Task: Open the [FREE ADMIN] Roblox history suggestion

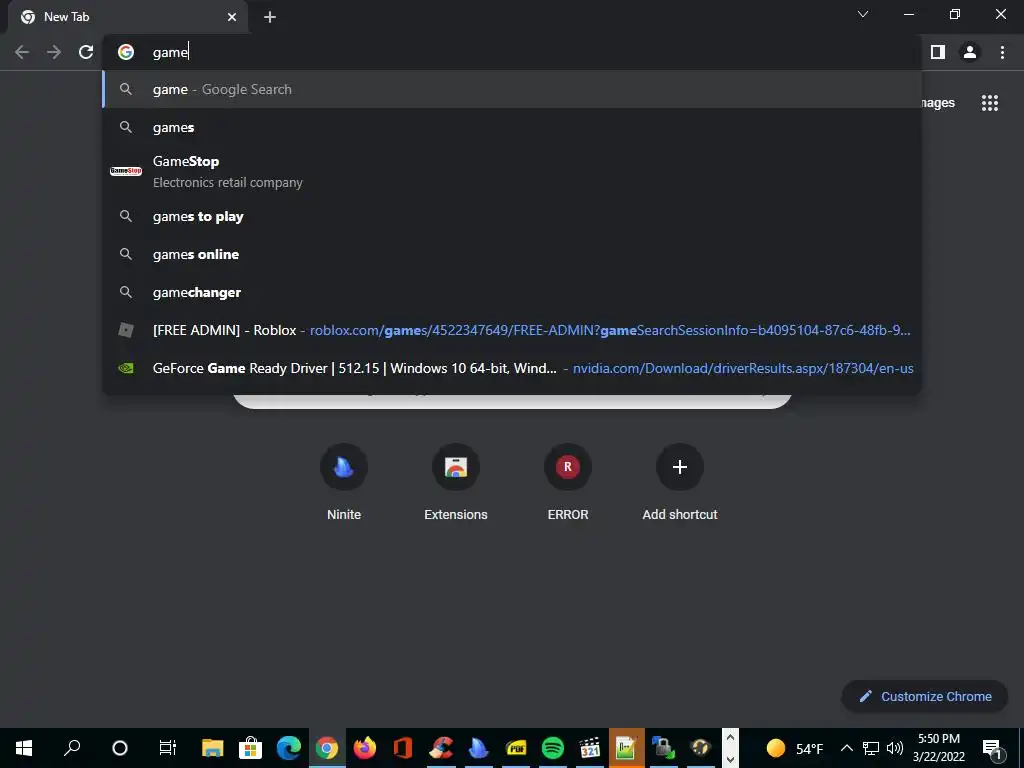Action: point(513,330)
